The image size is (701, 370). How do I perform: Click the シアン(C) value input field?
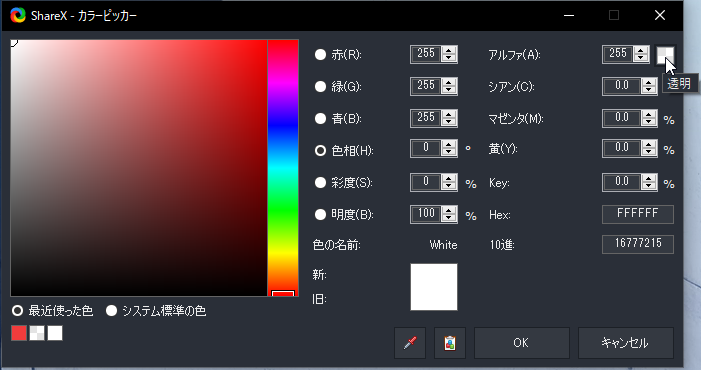pyautogui.click(x=622, y=86)
